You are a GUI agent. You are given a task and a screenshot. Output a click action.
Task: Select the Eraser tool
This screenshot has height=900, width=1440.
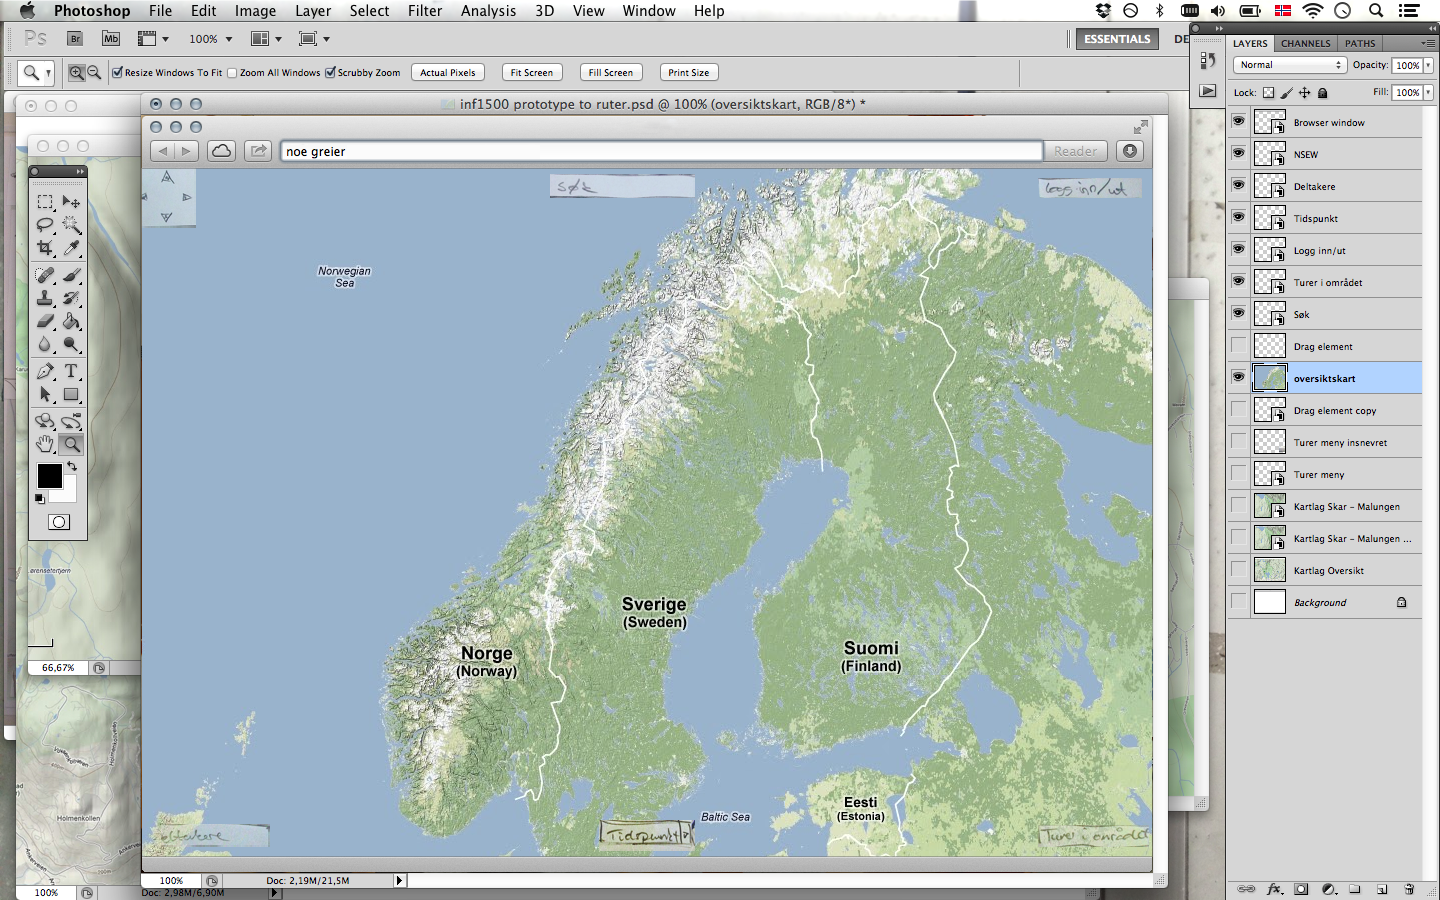(x=45, y=321)
